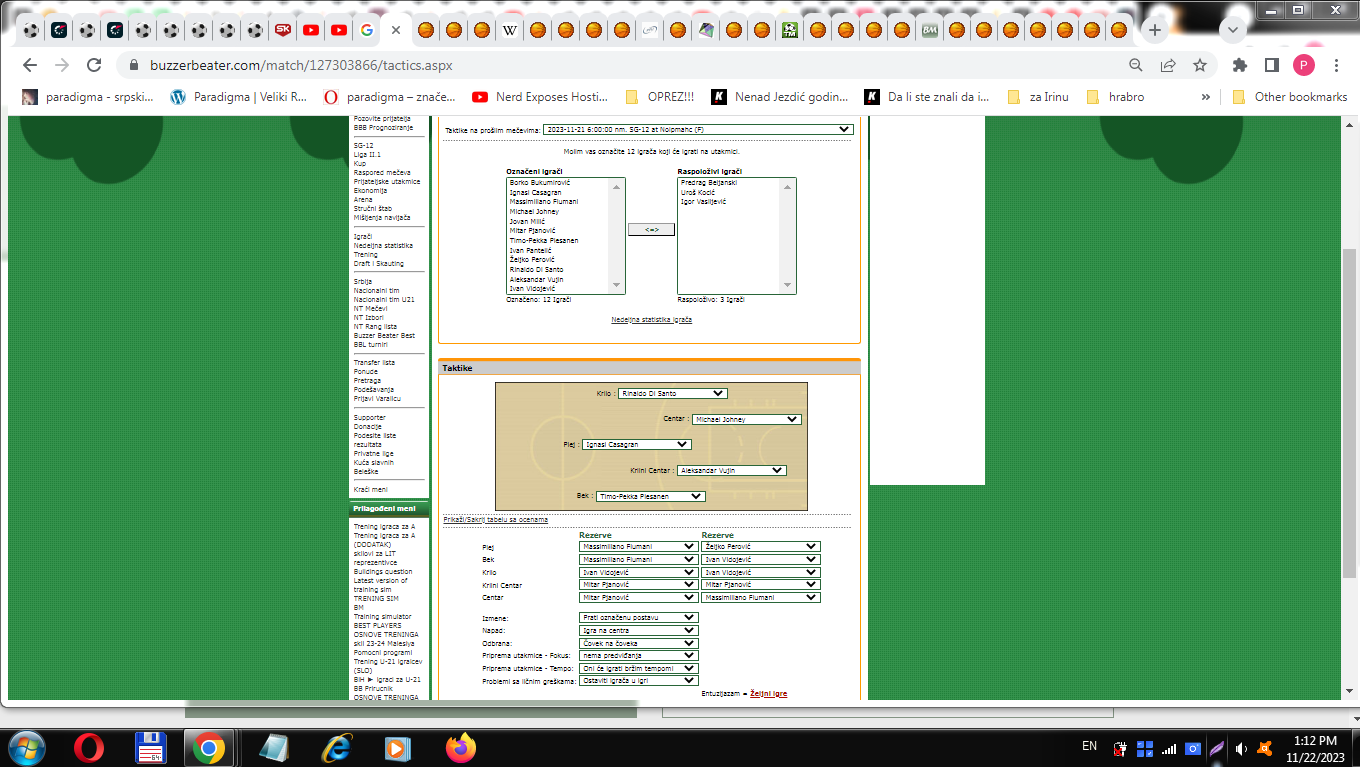Go back to the previous page
This screenshot has width=1360, height=767.
[30, 65]
